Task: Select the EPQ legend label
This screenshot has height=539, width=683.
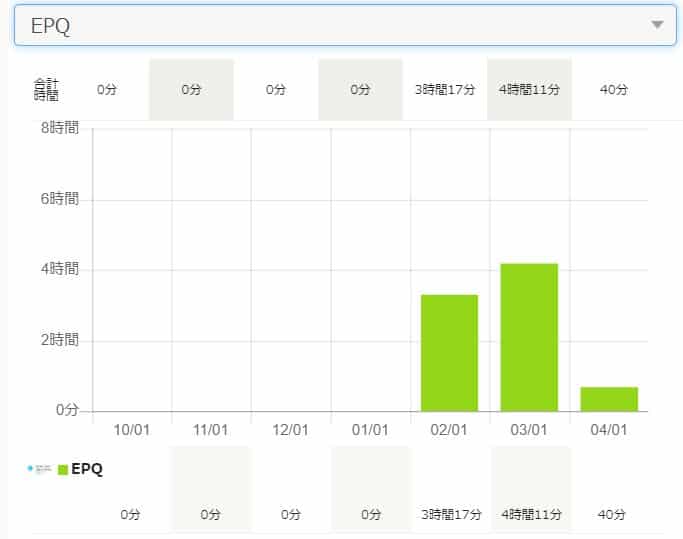Action: tap(87, 468)
